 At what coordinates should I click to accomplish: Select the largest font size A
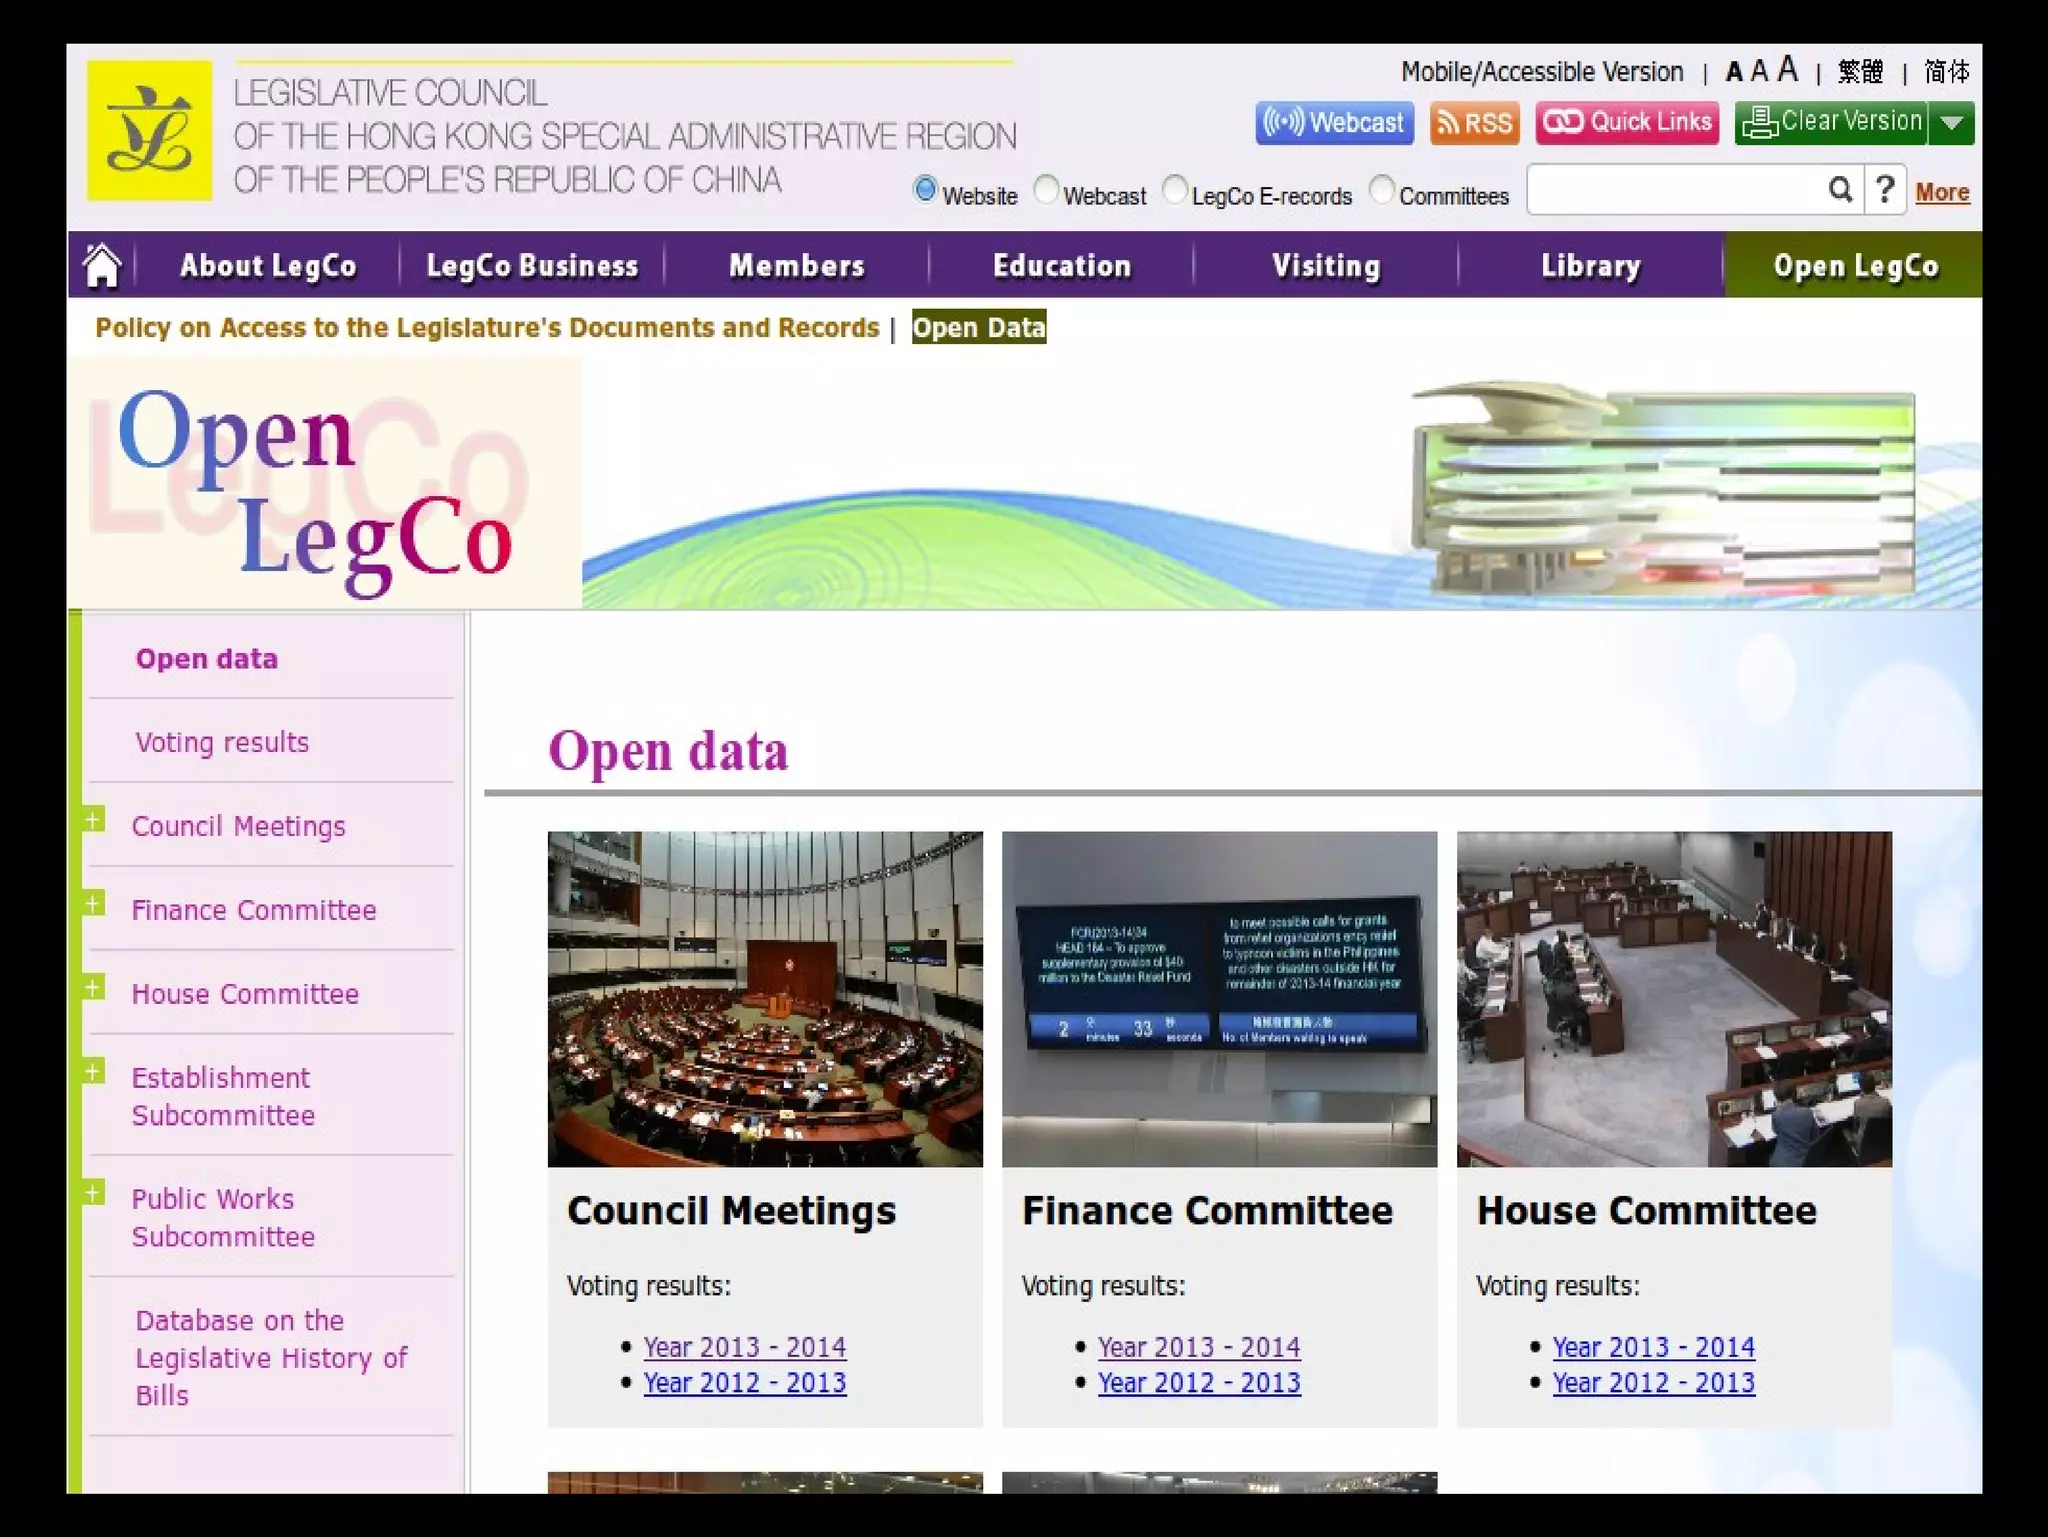pyautogui.click(x=1788, y=69)
